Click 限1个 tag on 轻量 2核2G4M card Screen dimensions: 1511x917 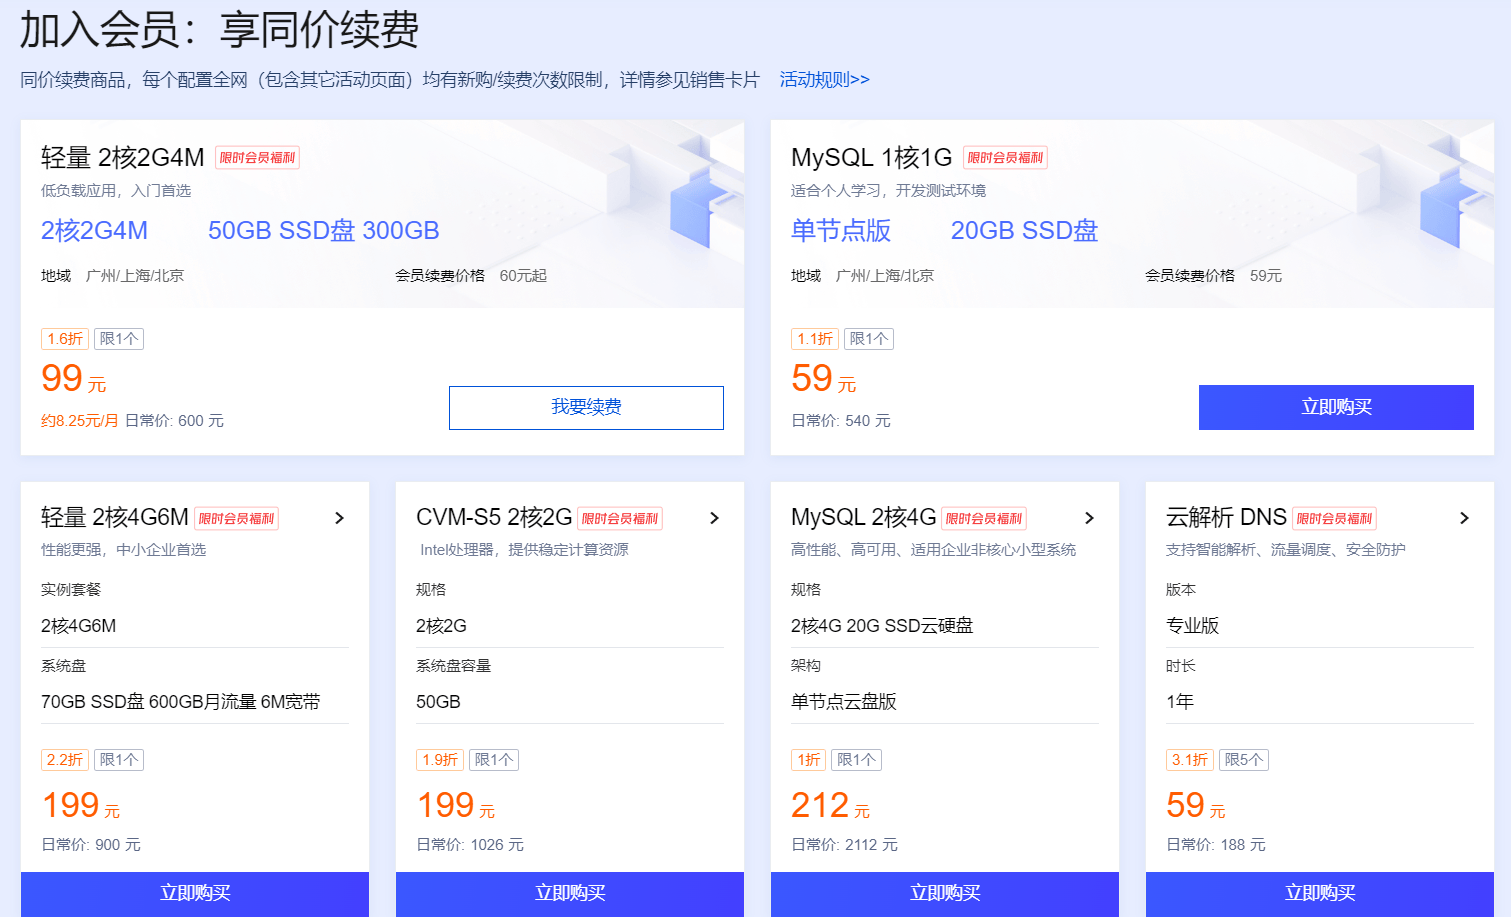(x=119, y=339)
